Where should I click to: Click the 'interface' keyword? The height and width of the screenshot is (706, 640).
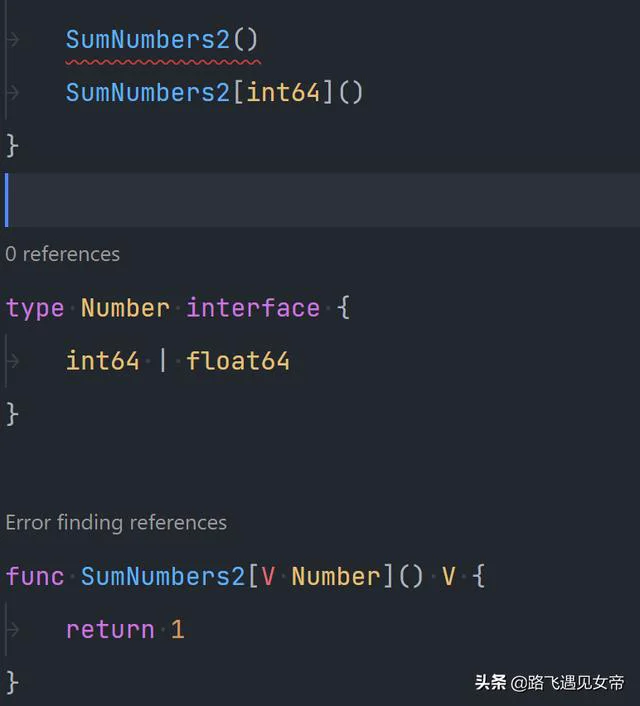click(x=253, y=308)
